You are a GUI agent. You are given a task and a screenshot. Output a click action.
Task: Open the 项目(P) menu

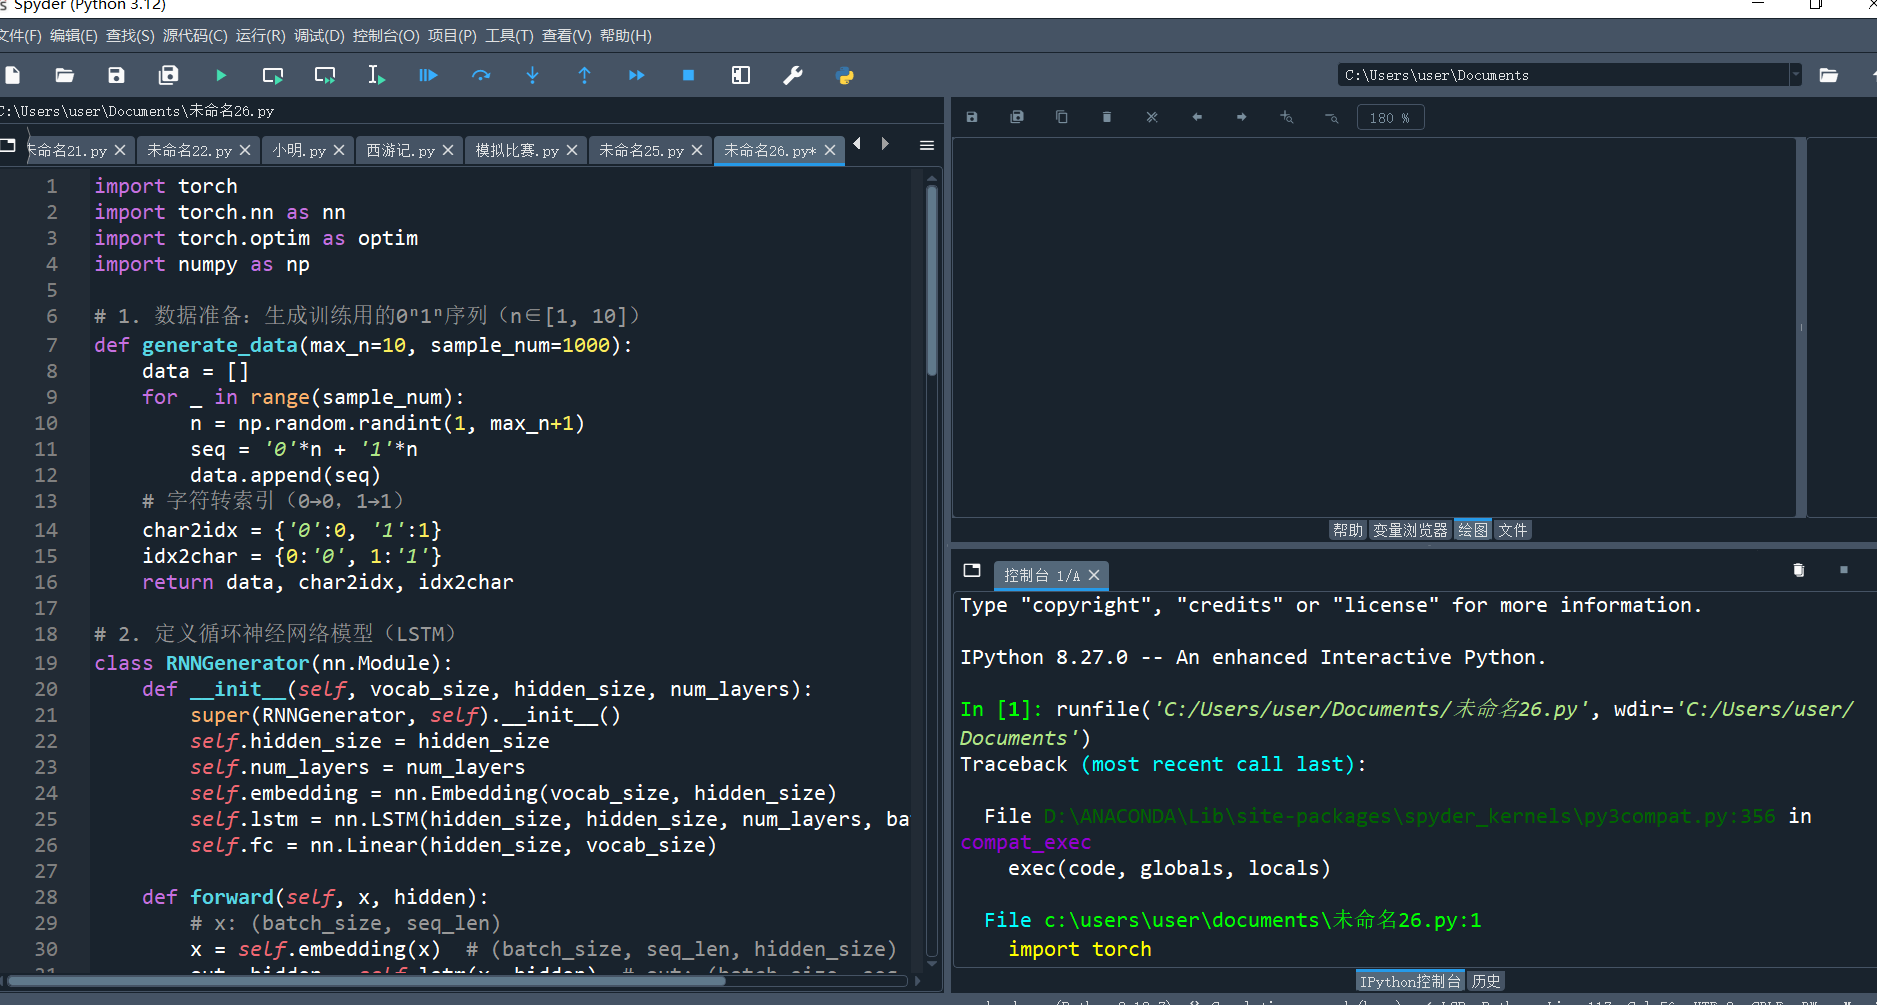coord(452,36)
